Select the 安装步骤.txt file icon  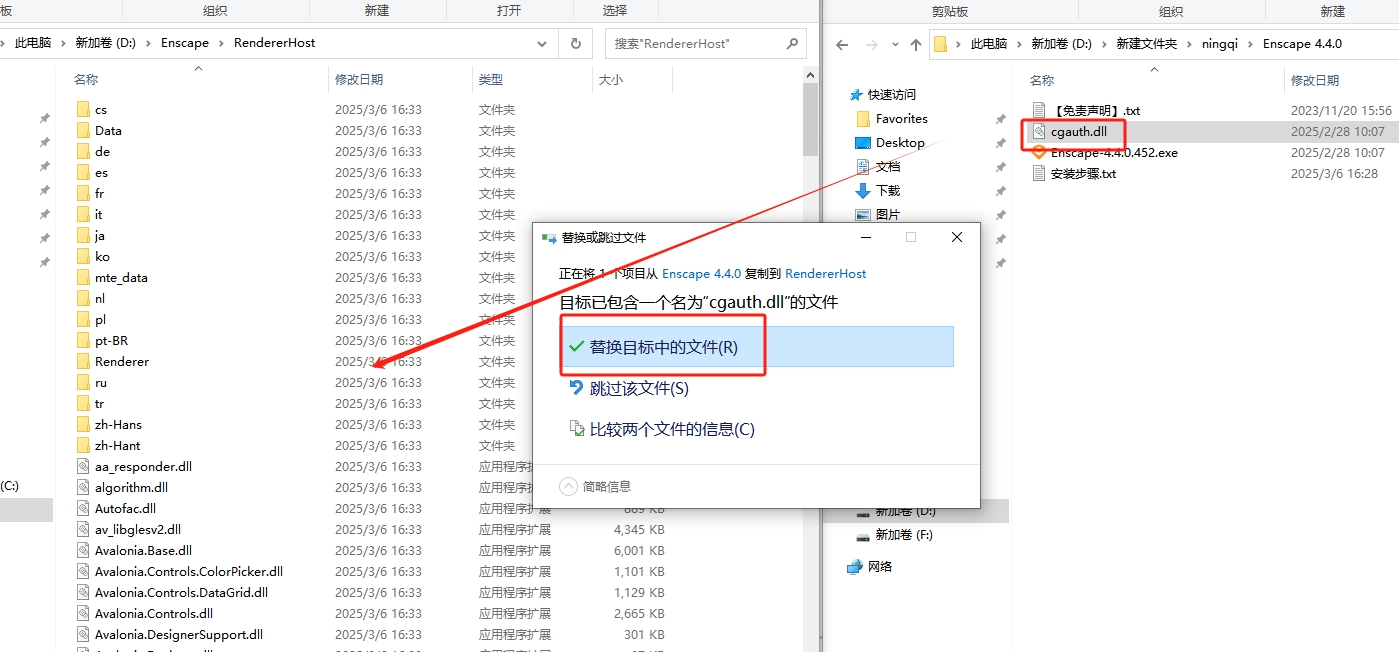[x=1039, y=173]
